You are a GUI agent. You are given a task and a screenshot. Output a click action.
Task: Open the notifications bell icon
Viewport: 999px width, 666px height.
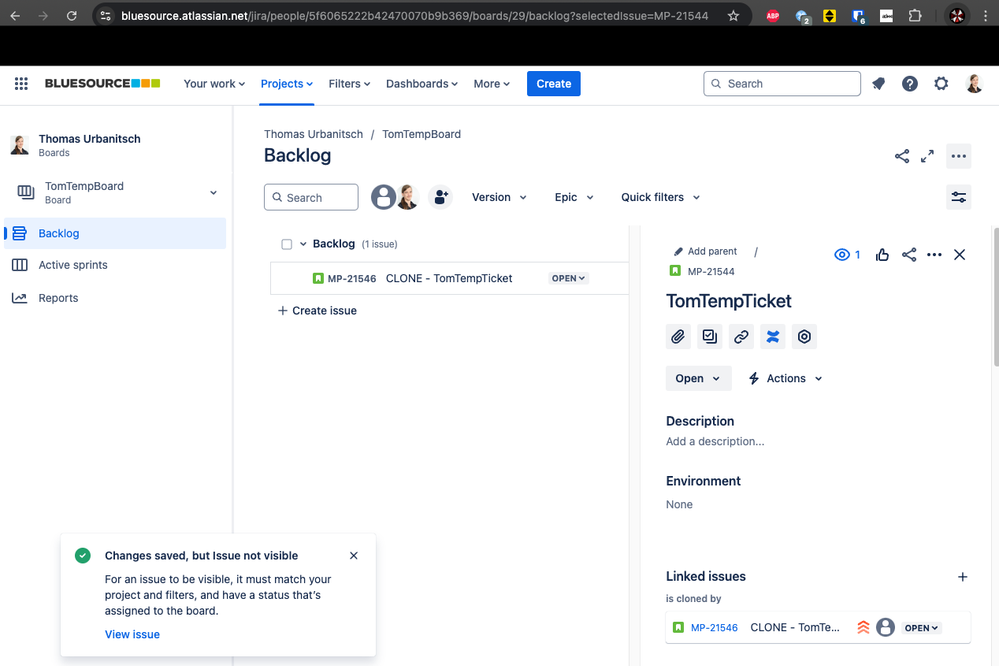tap(878, 84)
